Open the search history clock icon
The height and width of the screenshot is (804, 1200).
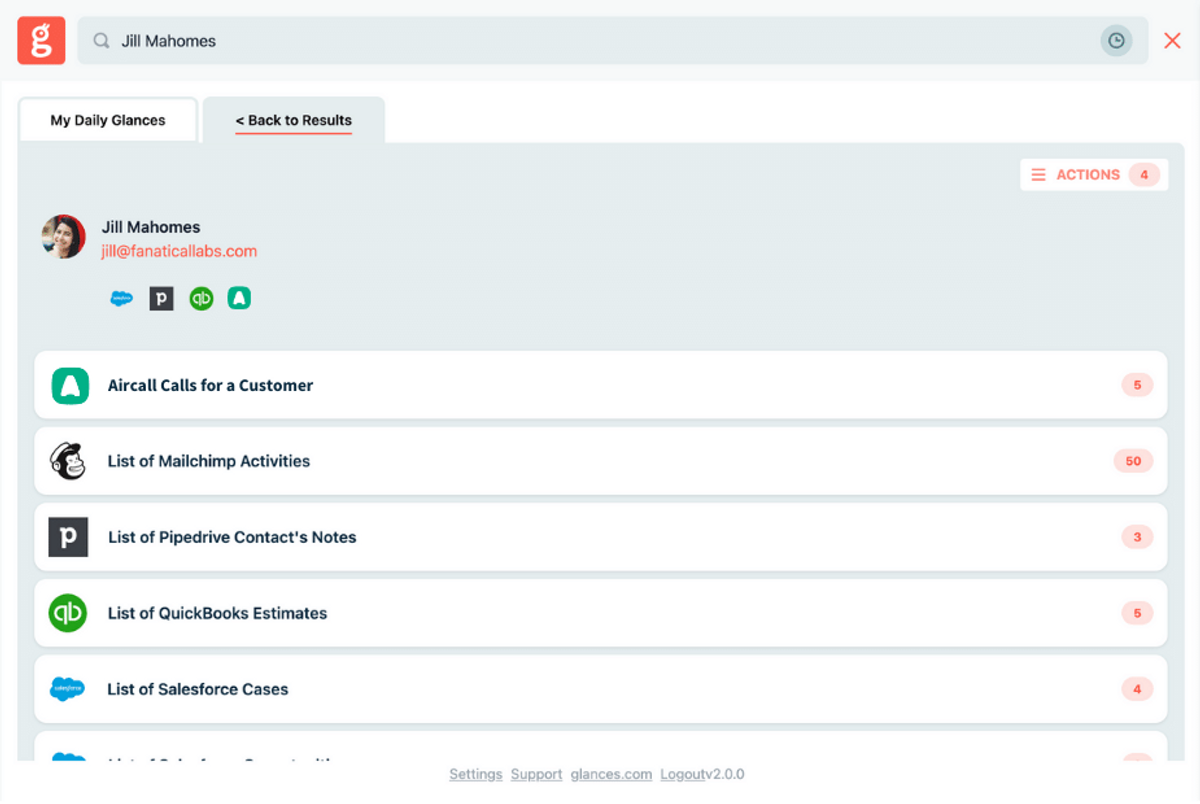point(1116,41)
